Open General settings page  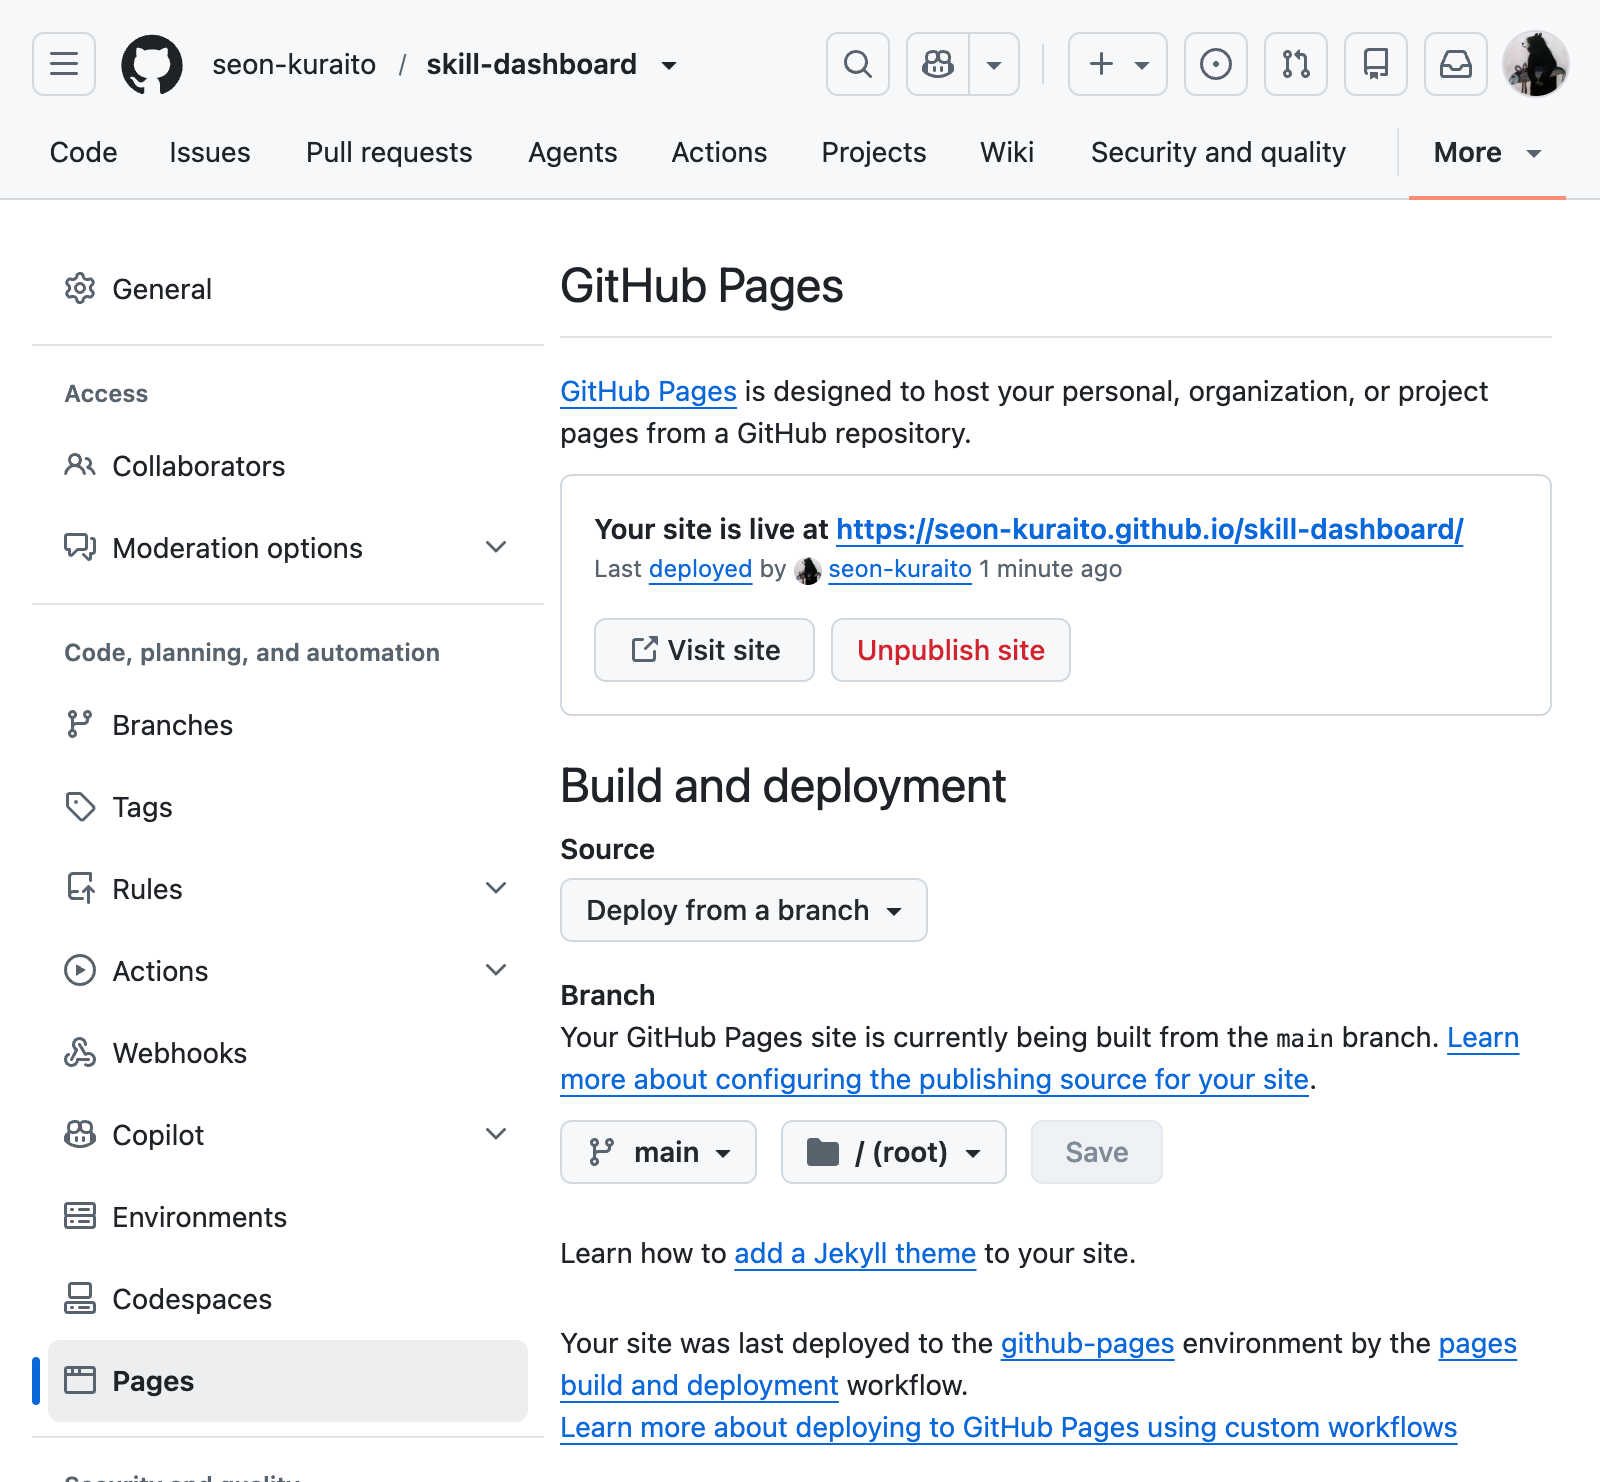[288, 289]
